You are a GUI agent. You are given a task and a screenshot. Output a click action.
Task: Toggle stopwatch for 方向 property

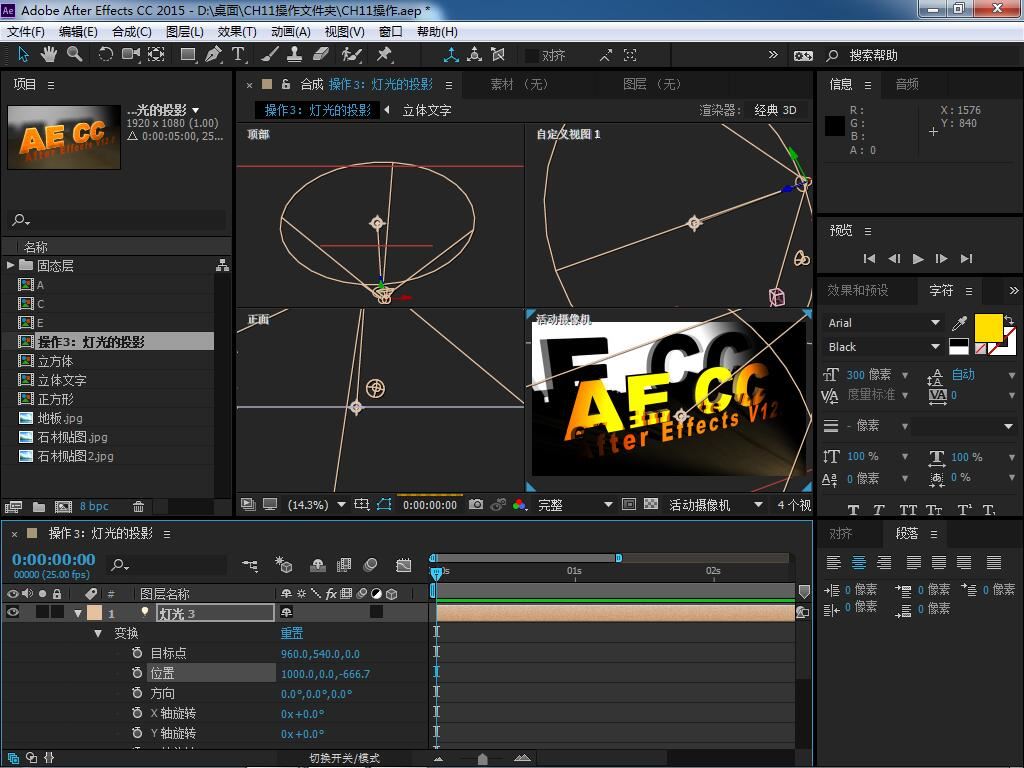pos(137,693)
